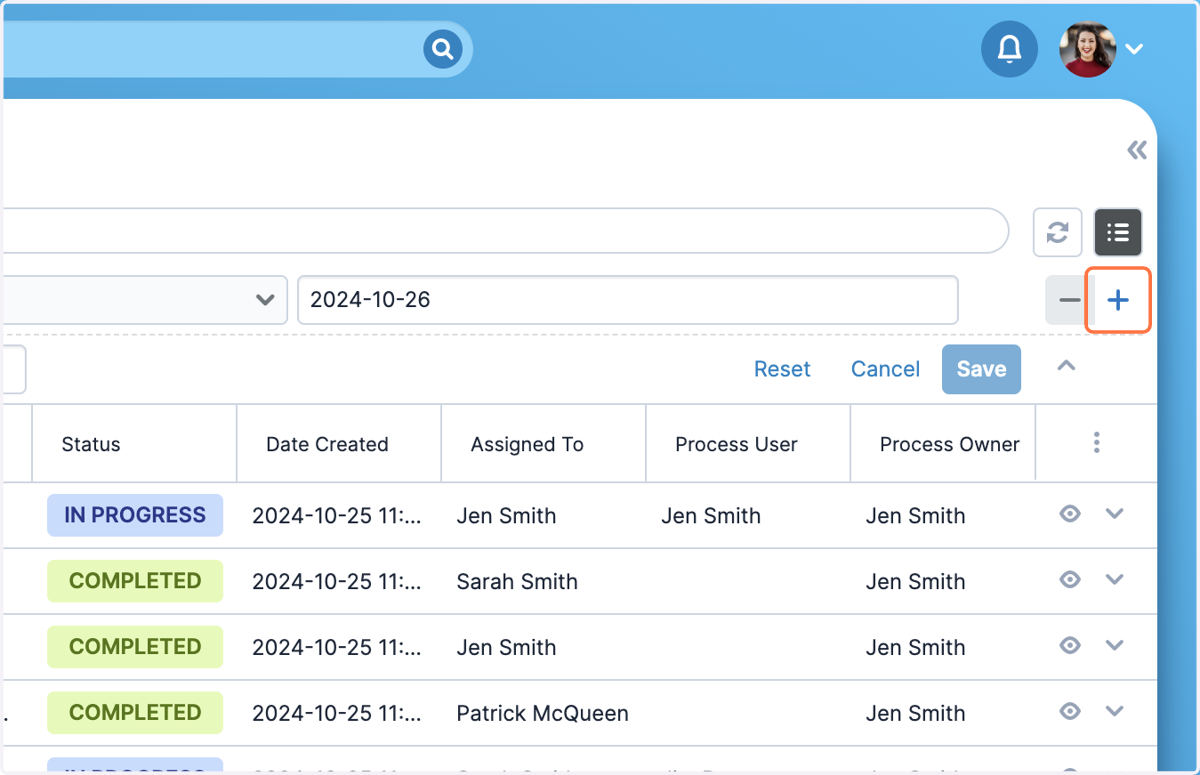Expand the Patrick McQueen row chevron
Screen dimensions: 1200x775
[1115, 712]
